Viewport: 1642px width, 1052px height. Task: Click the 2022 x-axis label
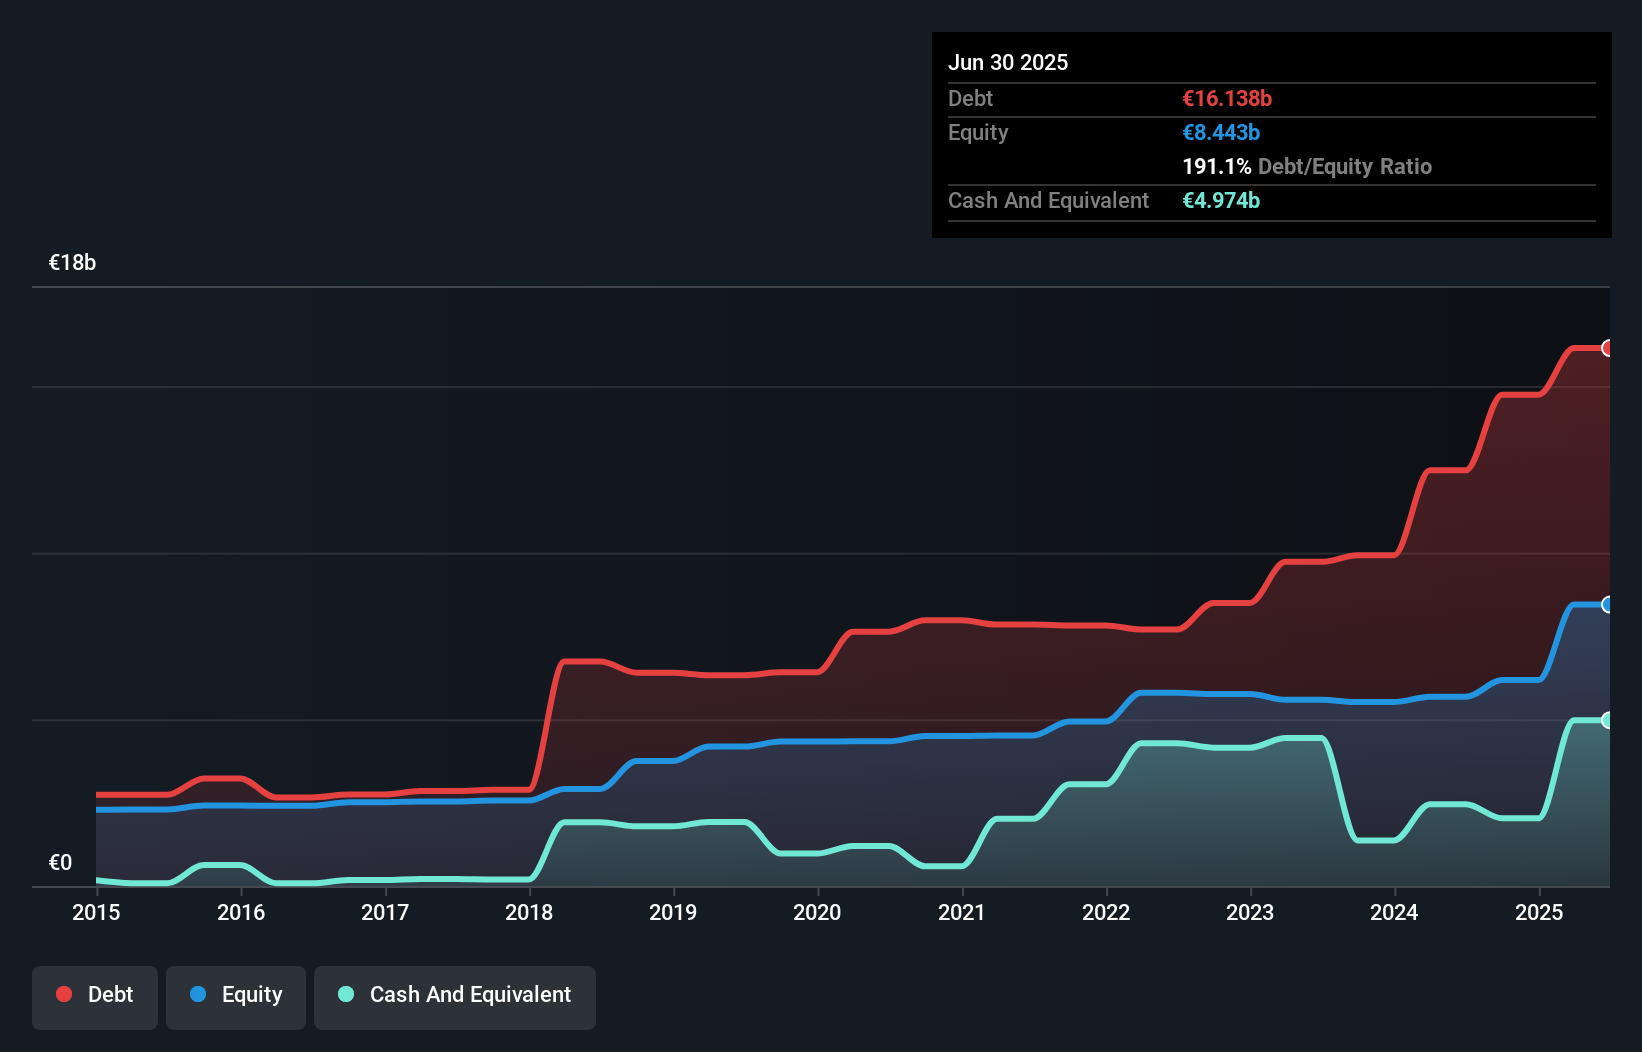coord(1106,912)
